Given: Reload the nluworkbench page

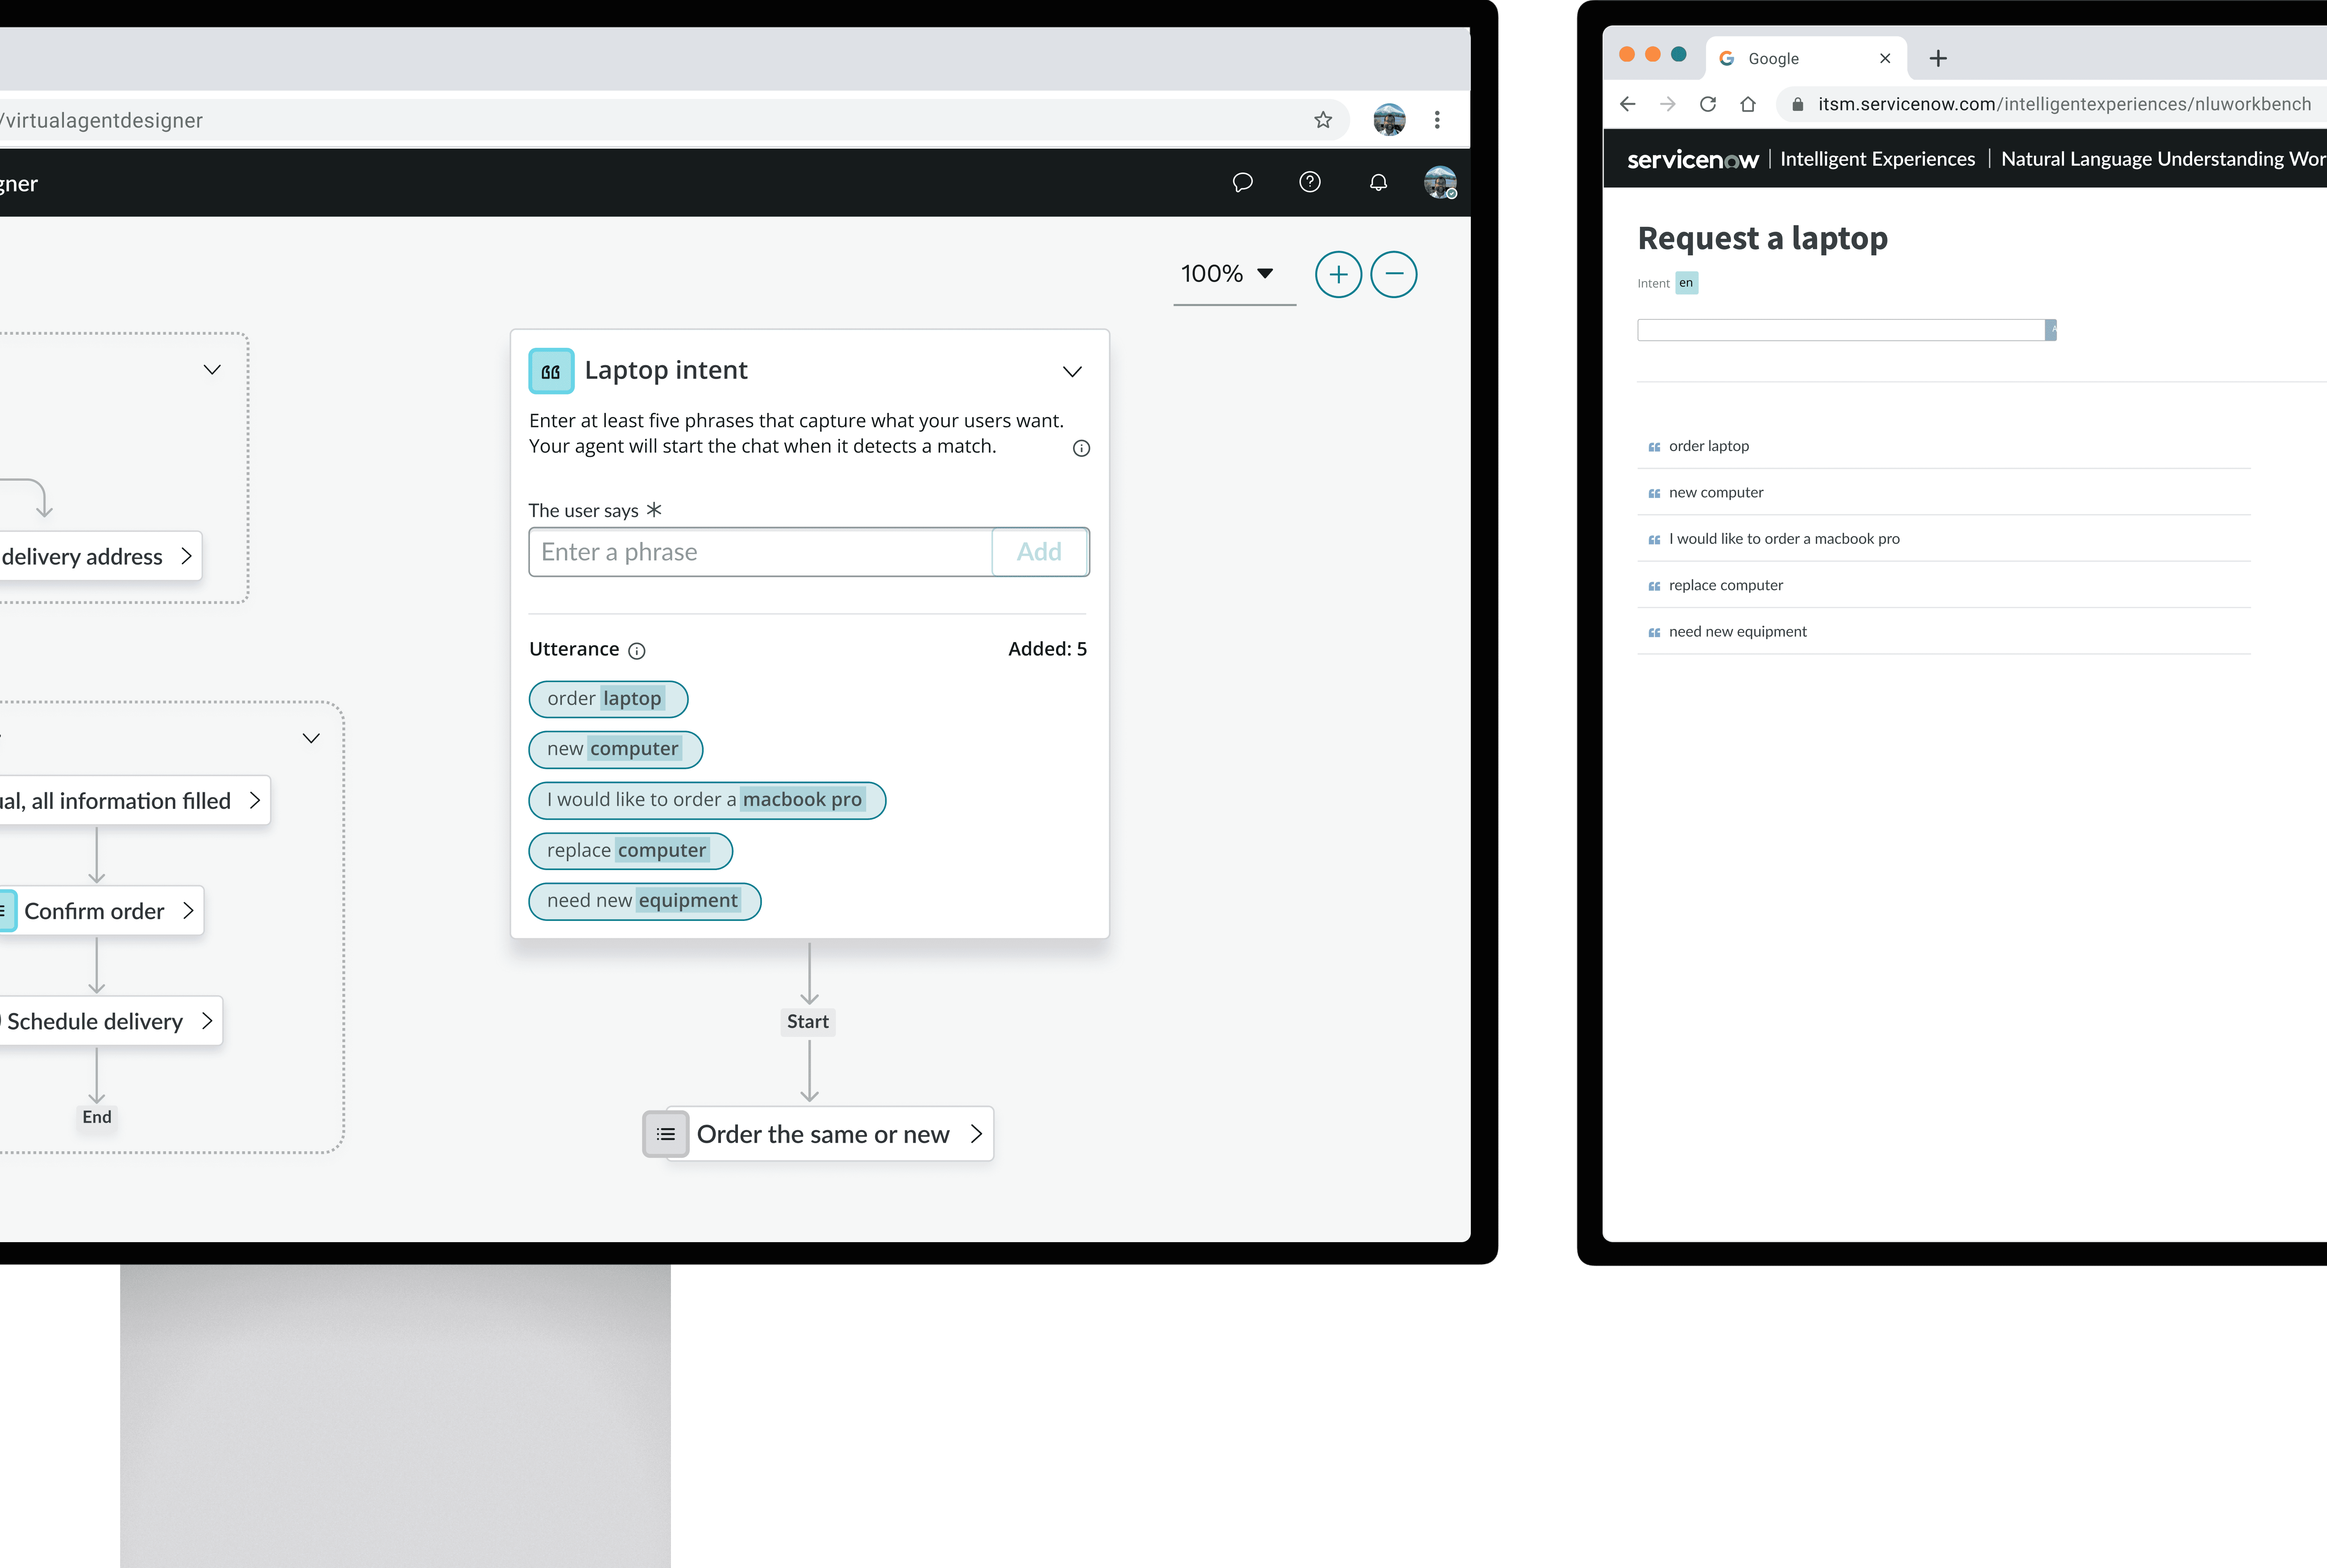Looking at the screenshot, I should (x=1708, y=104).
